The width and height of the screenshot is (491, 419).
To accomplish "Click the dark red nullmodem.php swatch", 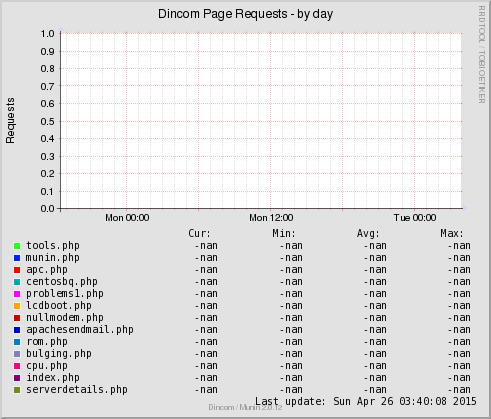I will [x=17, y=318].
